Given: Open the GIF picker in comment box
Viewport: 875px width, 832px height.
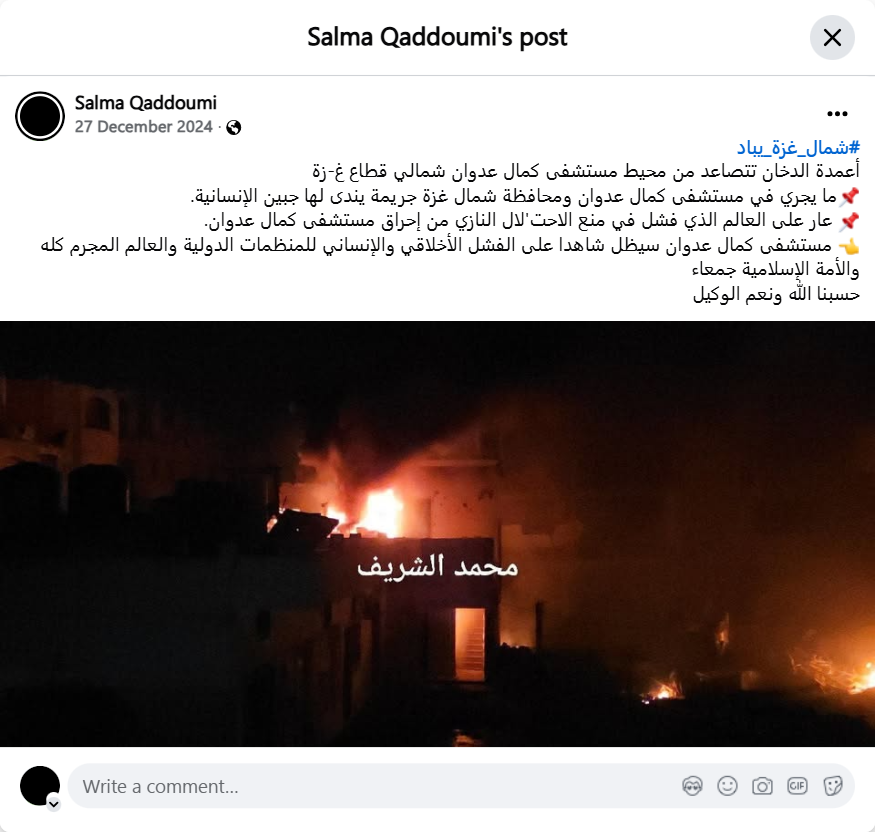Looking at the screenshot, I should [x=797, y=786].
